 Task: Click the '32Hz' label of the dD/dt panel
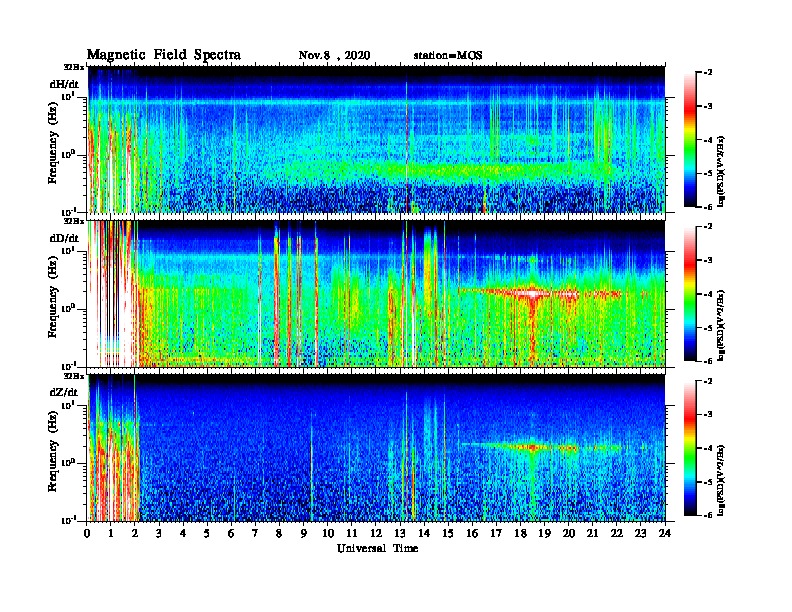click(74, 221)
